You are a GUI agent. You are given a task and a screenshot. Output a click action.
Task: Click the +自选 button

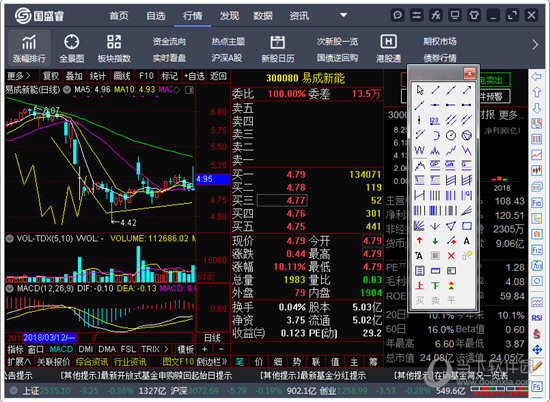point(194,76)
